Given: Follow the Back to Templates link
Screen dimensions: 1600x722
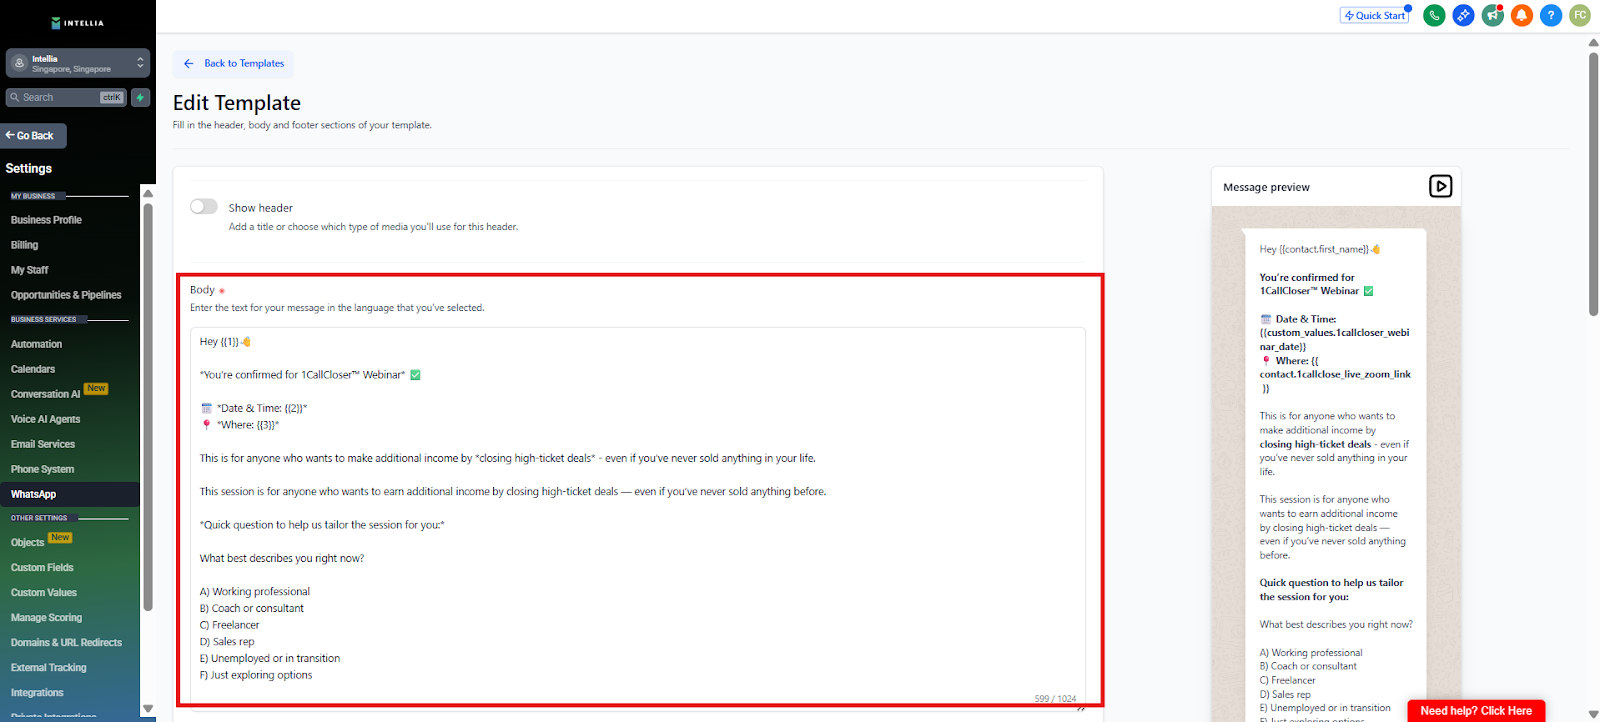Looking at the screenshot, I should coord(233,63).
